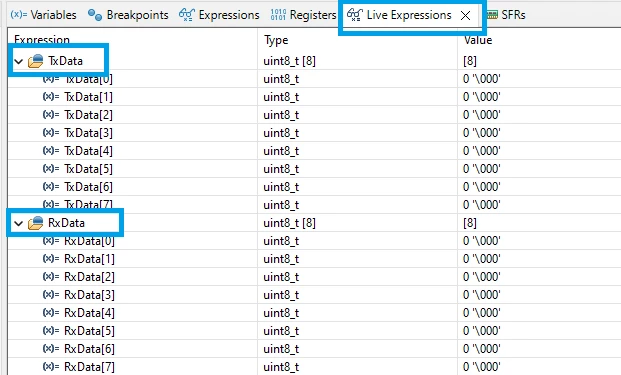Select the TxData[5] element
Viewport: 621px width, 375px height.
click(88, 169)
